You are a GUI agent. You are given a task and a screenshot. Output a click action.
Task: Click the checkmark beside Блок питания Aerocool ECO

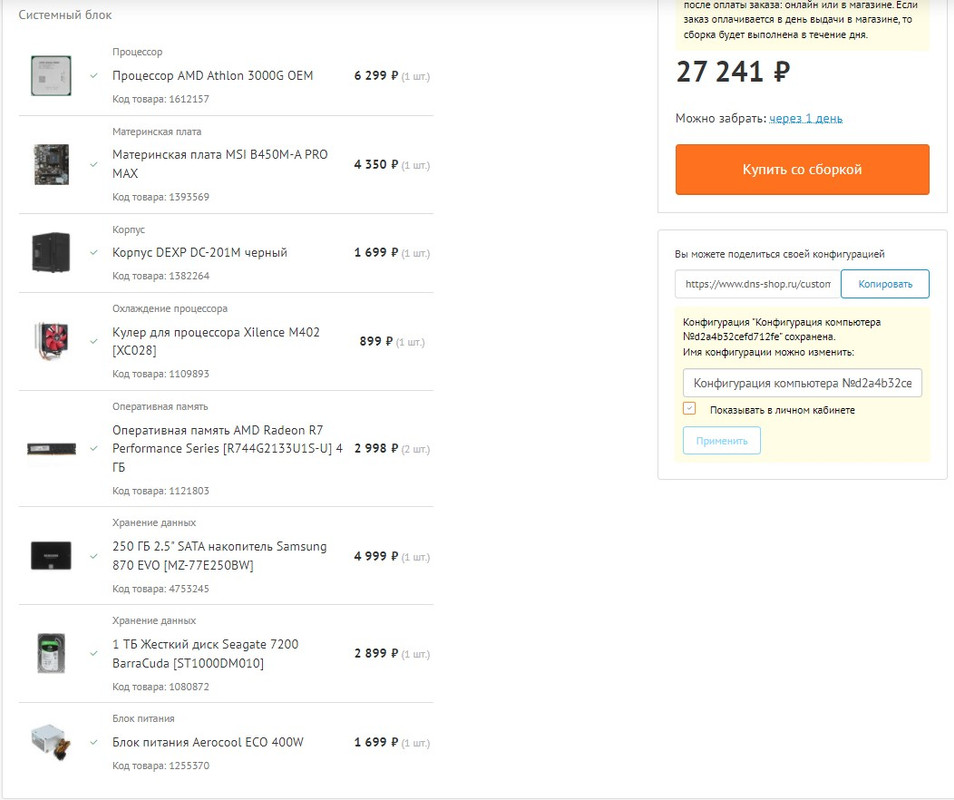(94, 742)
